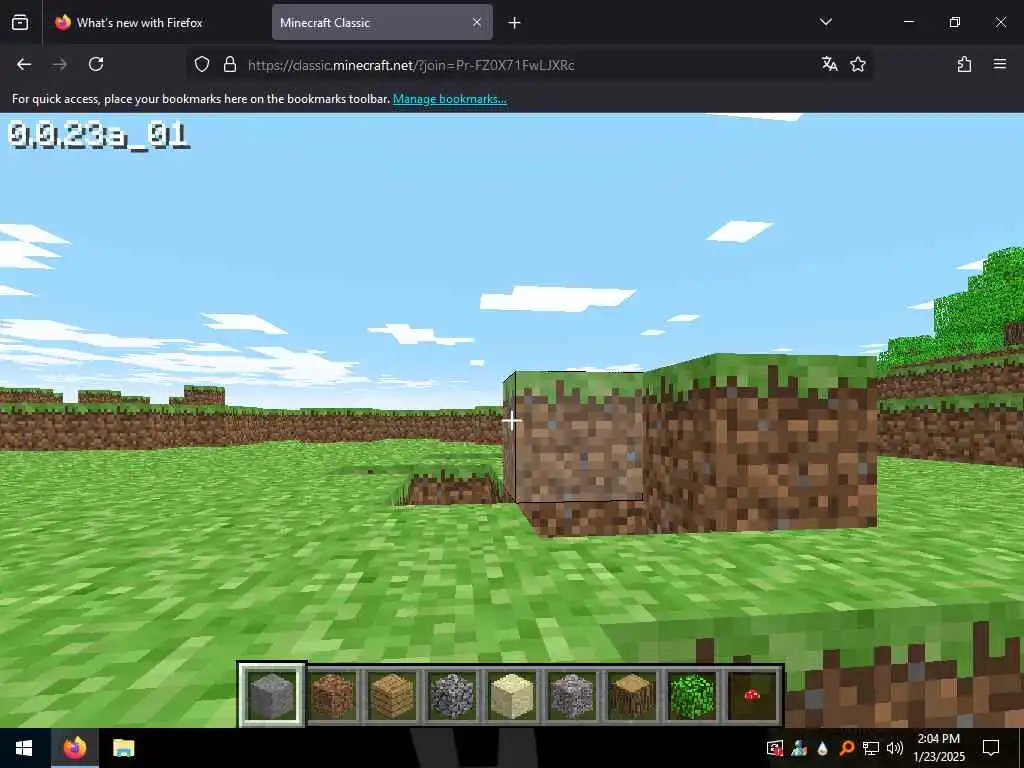1024x768 pixels.
Task: Close the Minecraft Classic tab
Action: coord(477,22)
